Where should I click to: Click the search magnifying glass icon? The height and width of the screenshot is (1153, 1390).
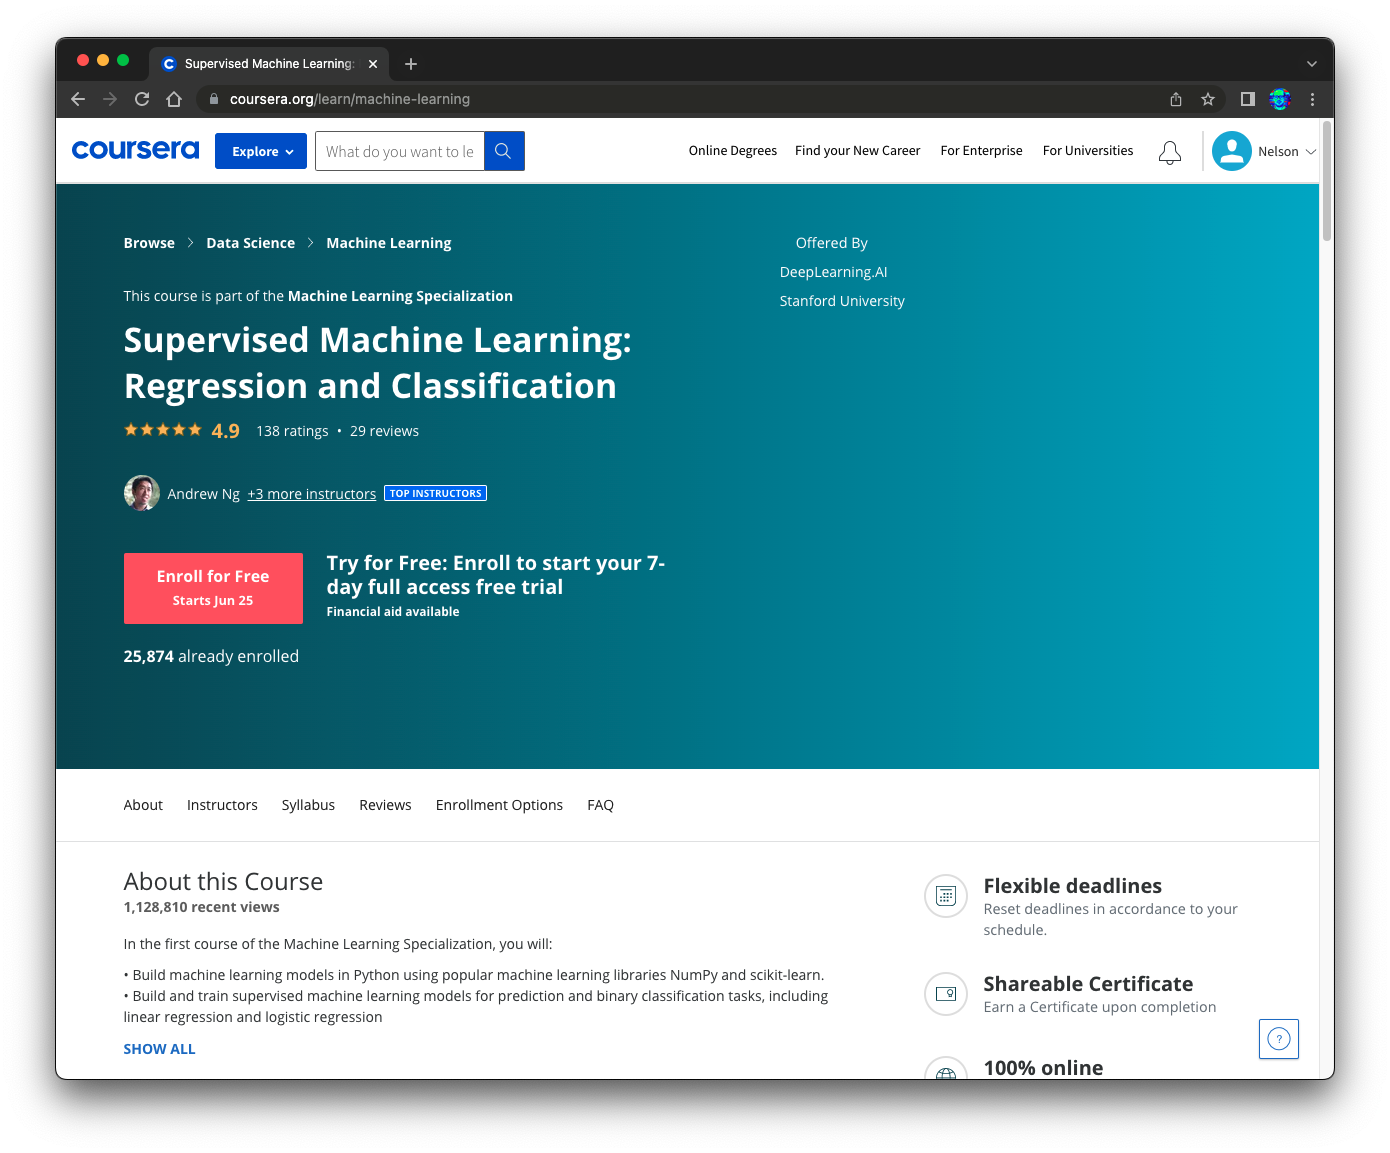pyautogui.click(x=503, y=150)
